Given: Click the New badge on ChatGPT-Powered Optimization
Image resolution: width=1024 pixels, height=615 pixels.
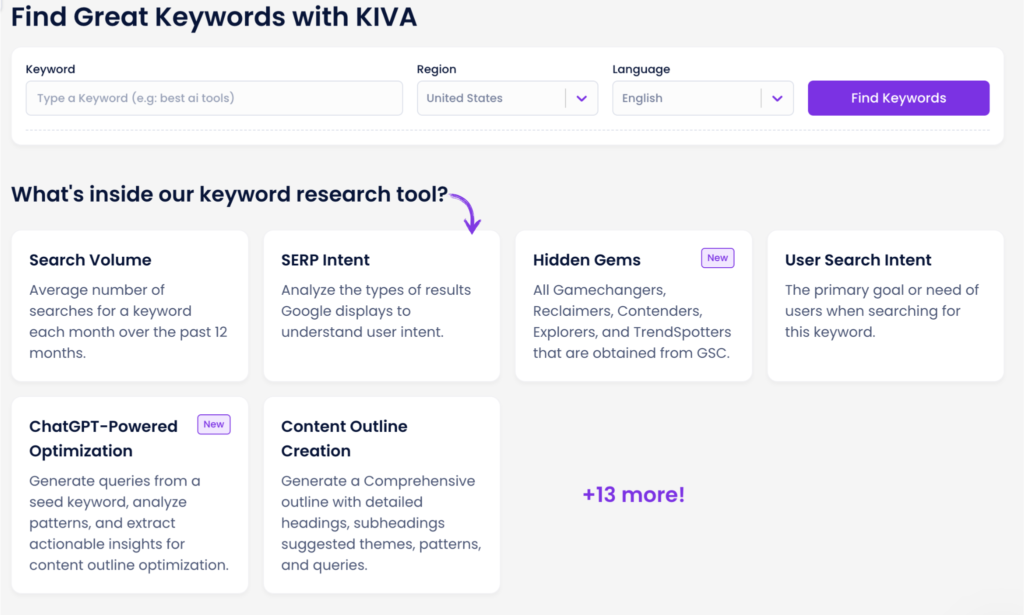Looking at the screenshot, I should click(214, 424).
